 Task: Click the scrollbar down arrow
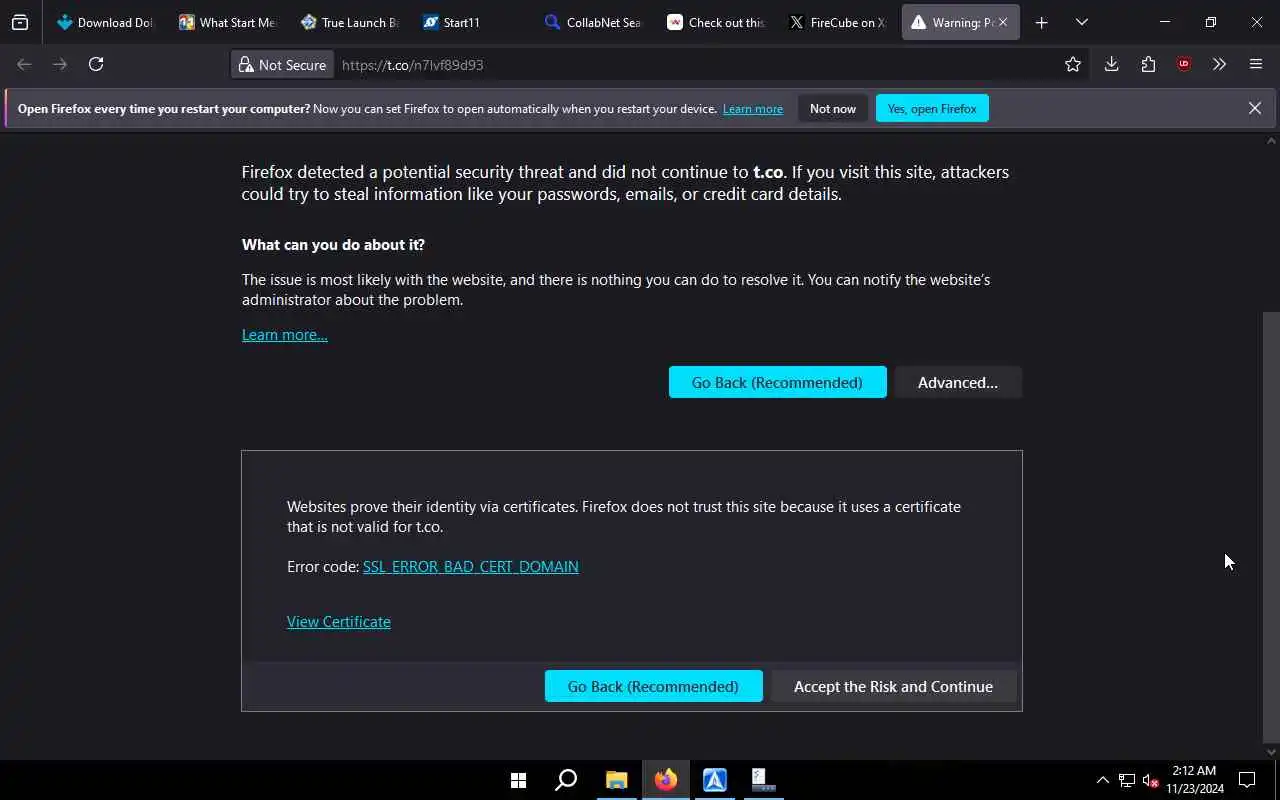pos(1271,752)
